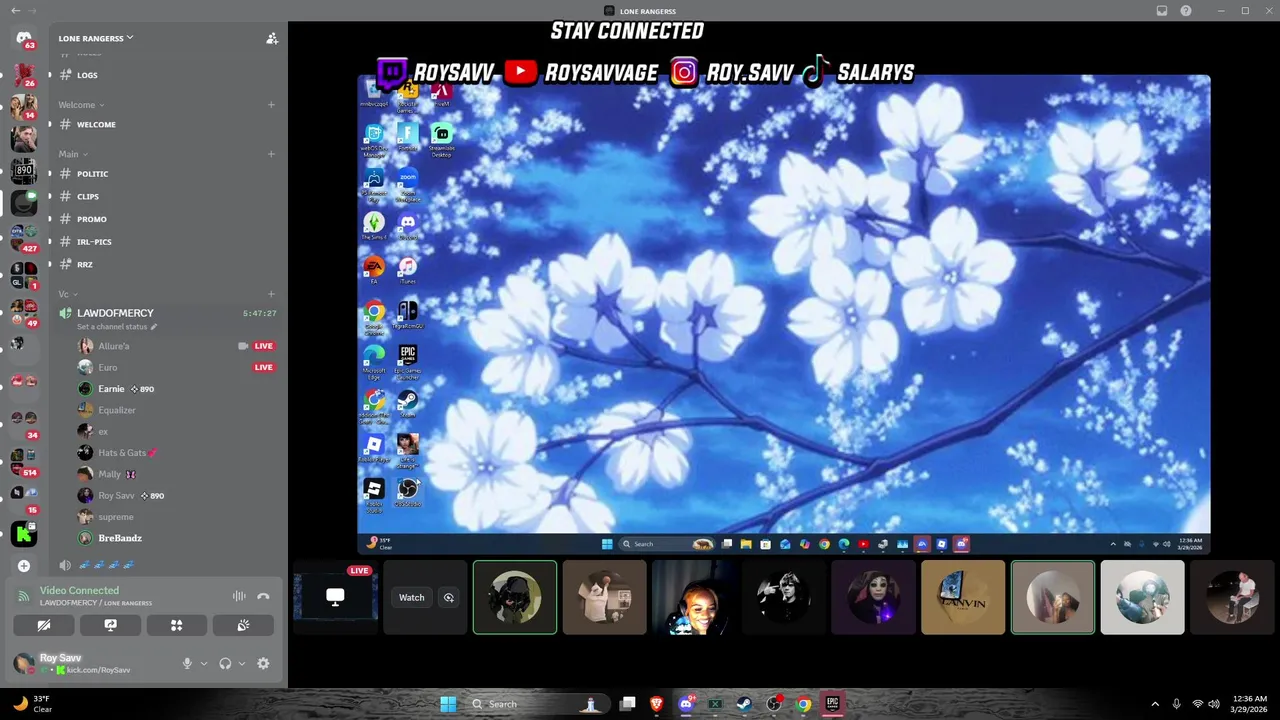The height and width of the screenshot is (720, 1280).
Task: Open Roy Savv user profile panel
Action: coord(86,663)
